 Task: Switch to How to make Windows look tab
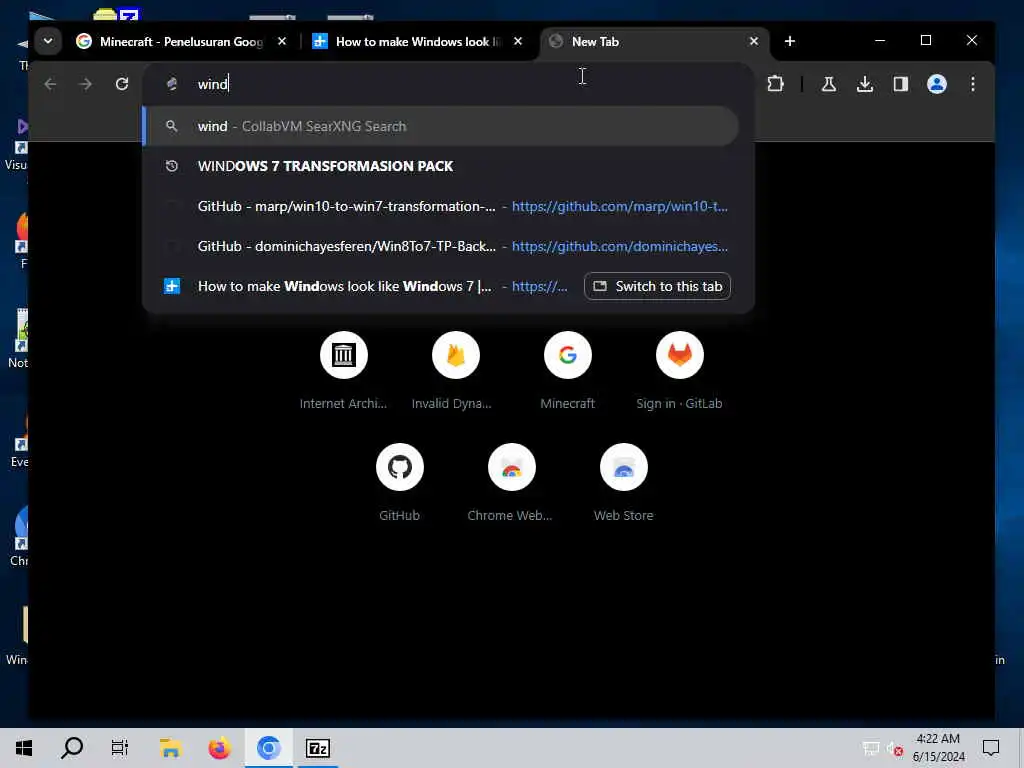(x=417, y=42)
